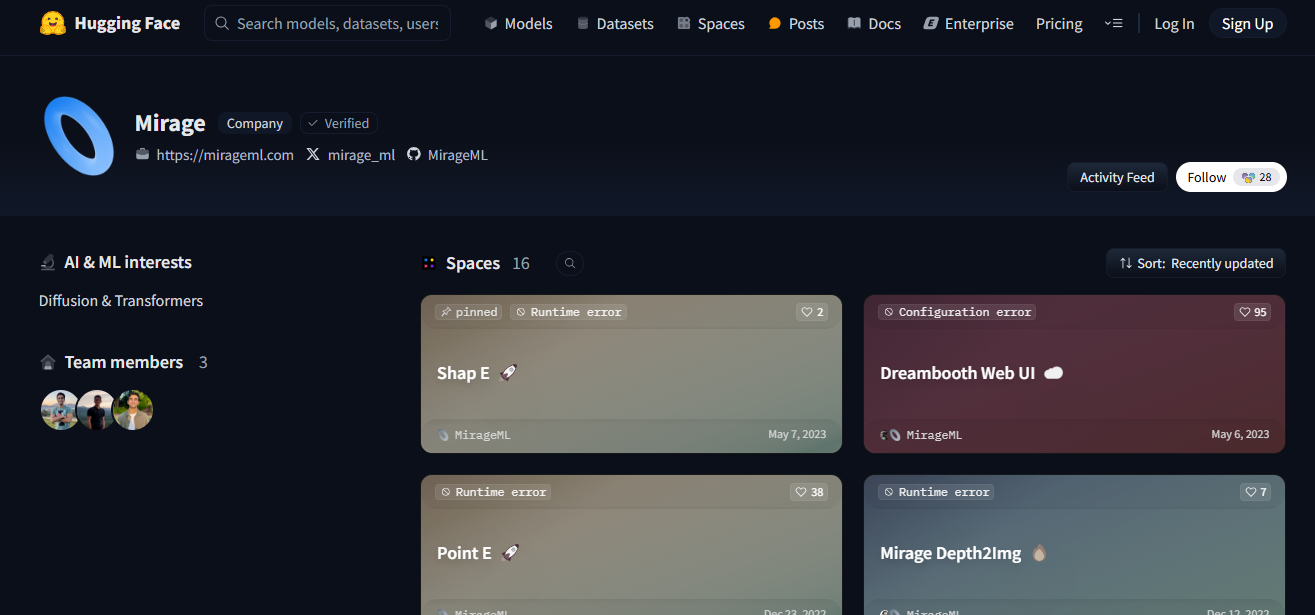This screenshot has height=615, width=1315.
Task: Click the heart like count on Point E
Action: click(809, 492)
